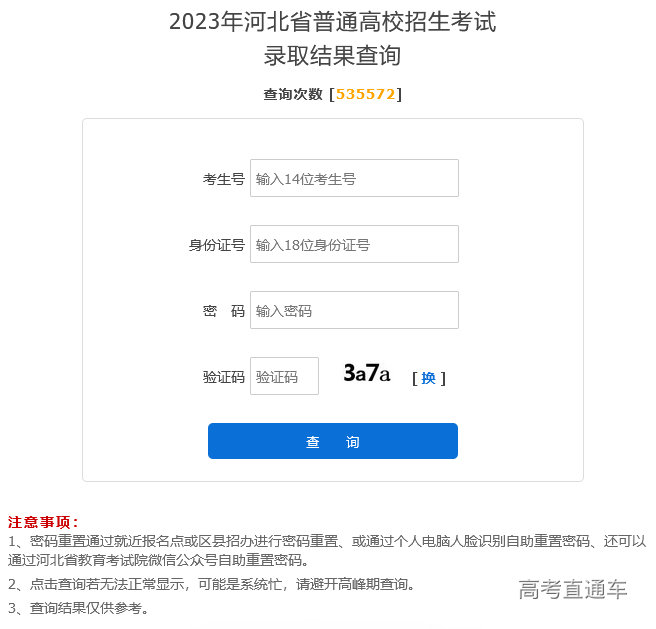Click notice item 2 about 避开高峰期查询
656x629 pixels.
(212, 584)
